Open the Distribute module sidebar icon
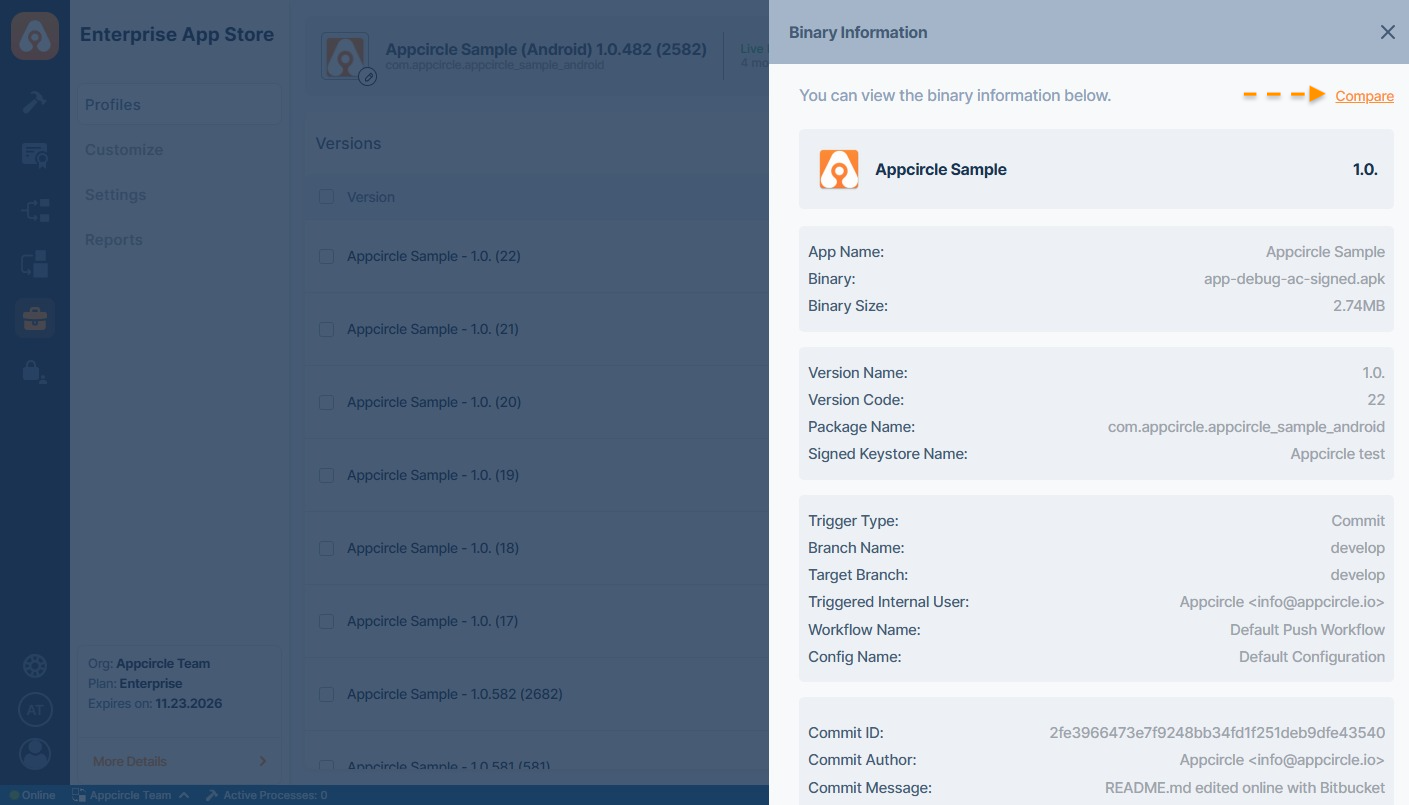1409x805 pixels. pos(35,210)
